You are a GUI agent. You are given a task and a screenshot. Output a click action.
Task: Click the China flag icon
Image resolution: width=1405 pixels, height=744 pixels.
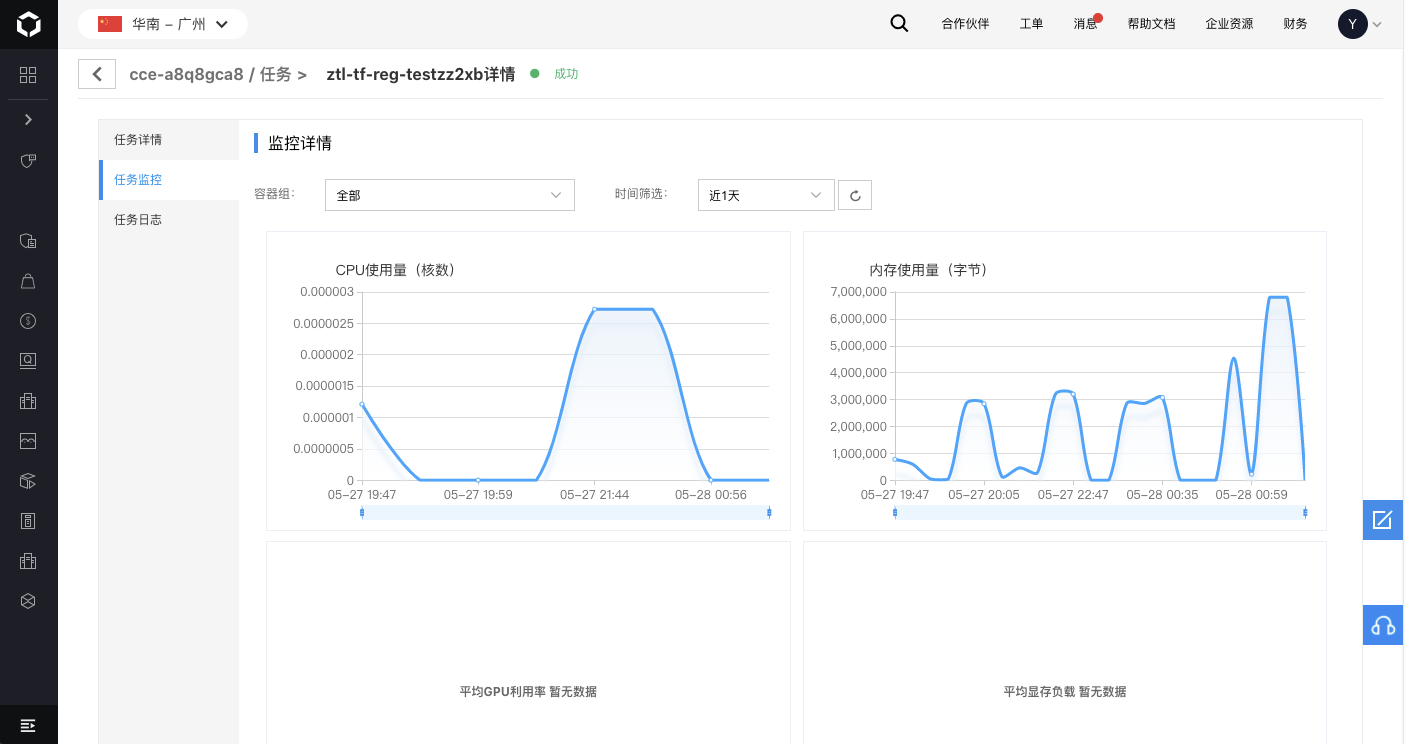(110, 24)
